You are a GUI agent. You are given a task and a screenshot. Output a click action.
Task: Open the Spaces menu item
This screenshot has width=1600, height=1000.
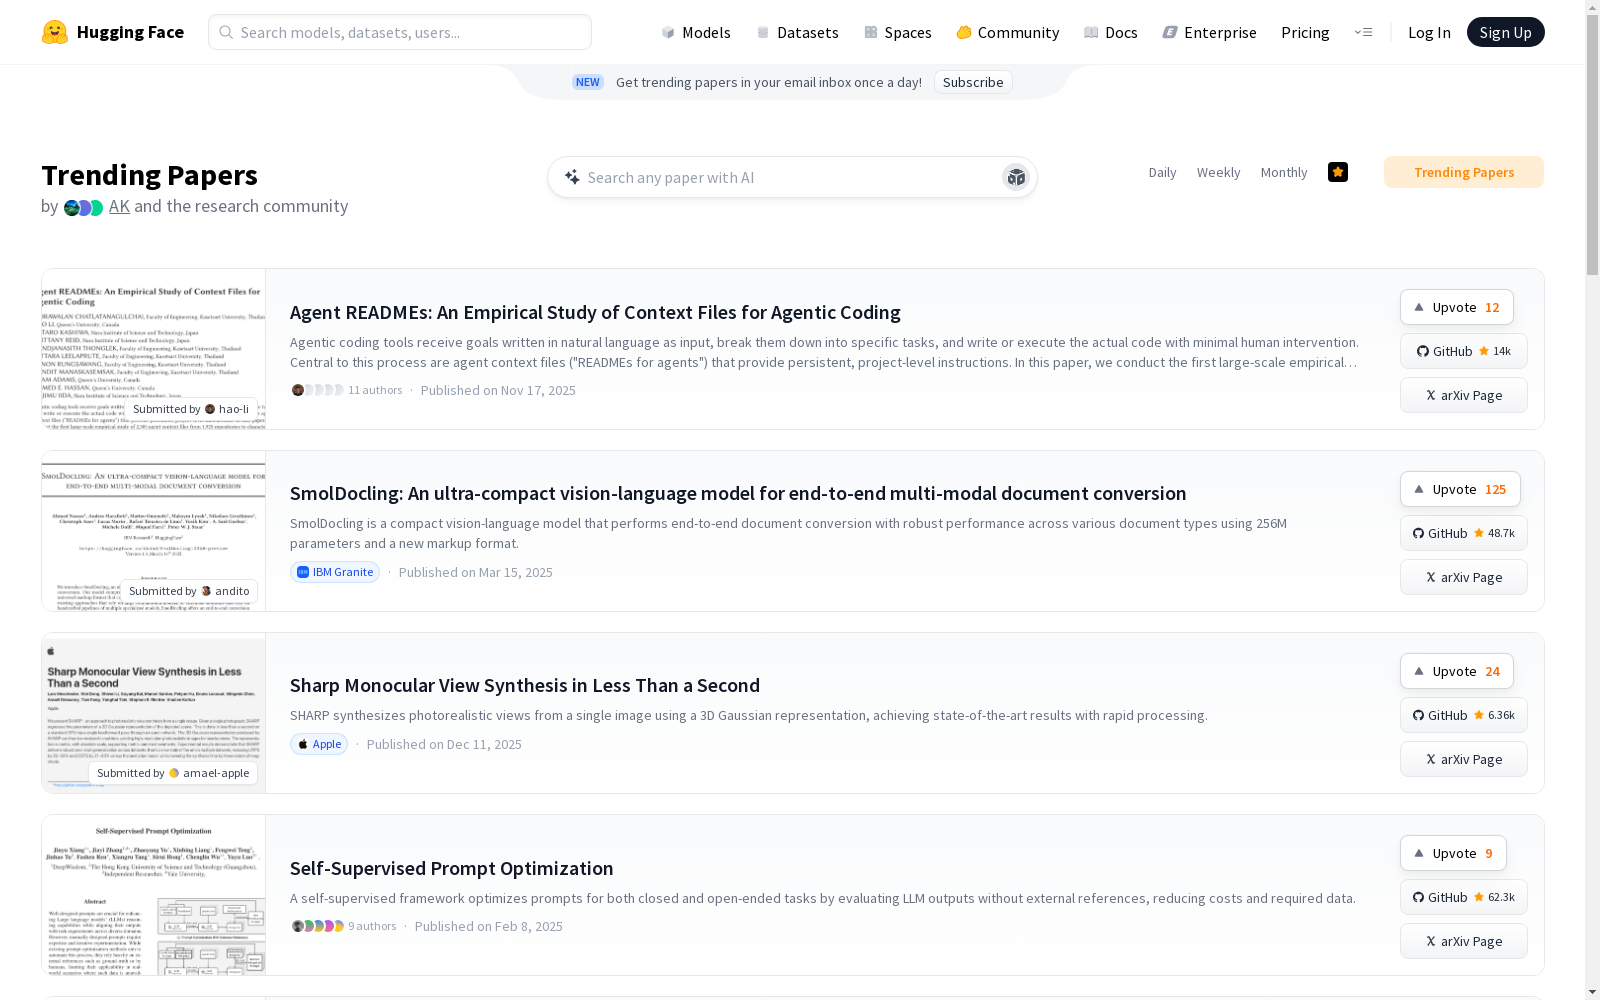[x=897, y=32]
